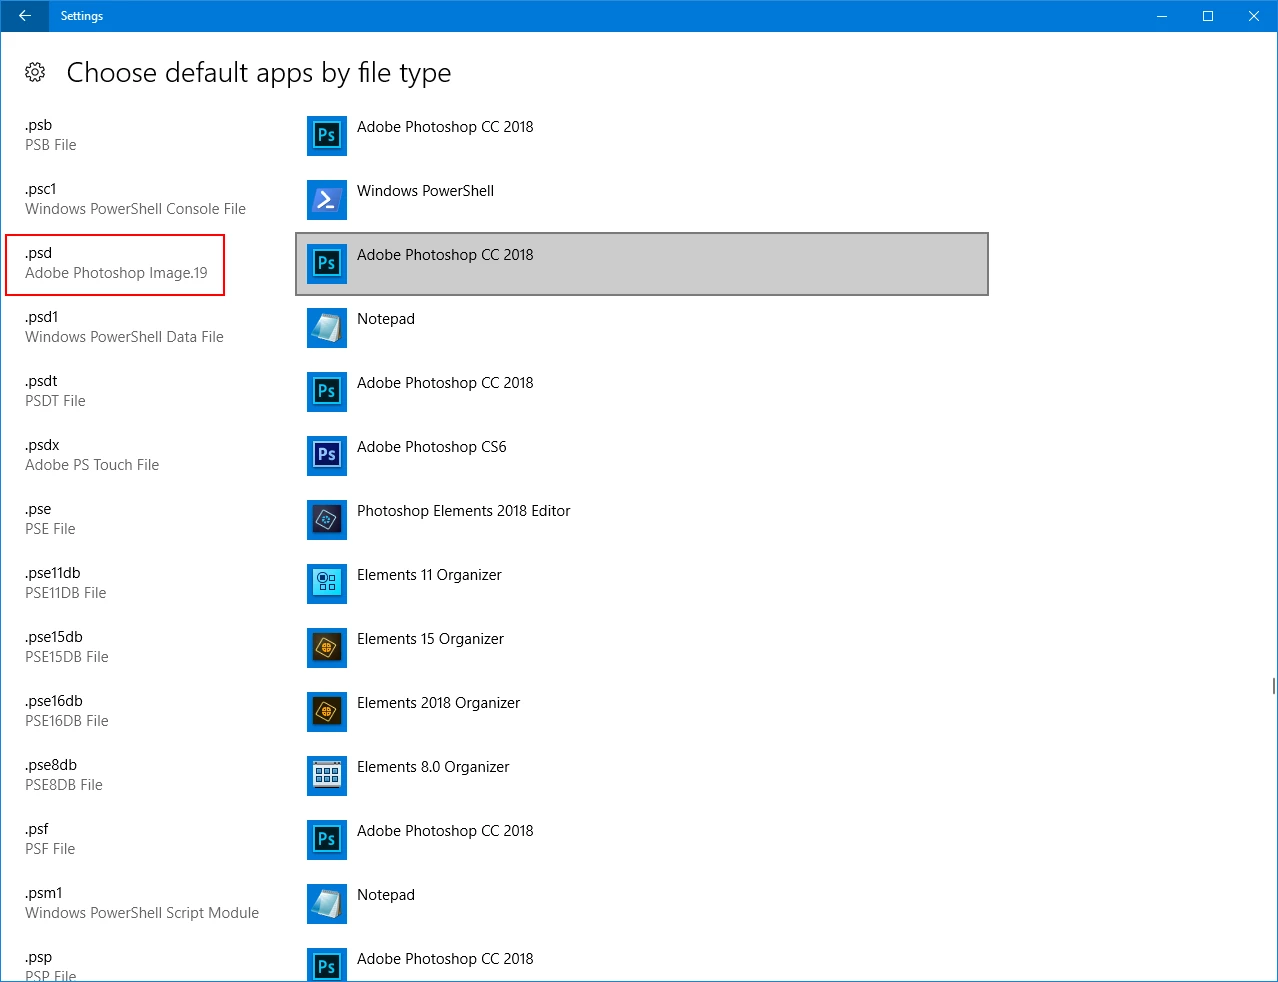Click the .psd extension label
Viewport: 1278px width, 982px height.
[x=38, y=253]
